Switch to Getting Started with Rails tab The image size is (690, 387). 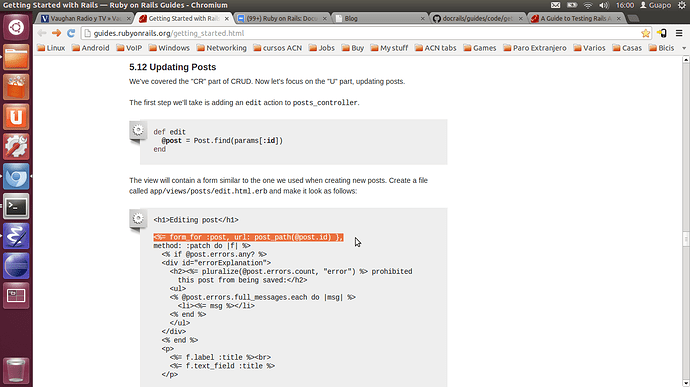[184, 18]
